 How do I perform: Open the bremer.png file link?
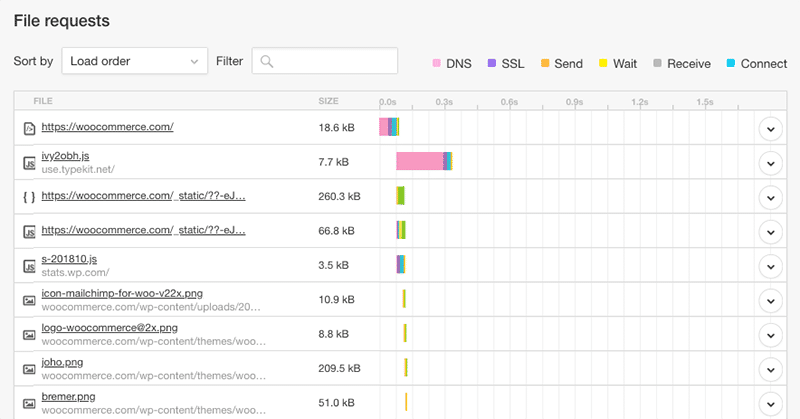coord(68,396)
